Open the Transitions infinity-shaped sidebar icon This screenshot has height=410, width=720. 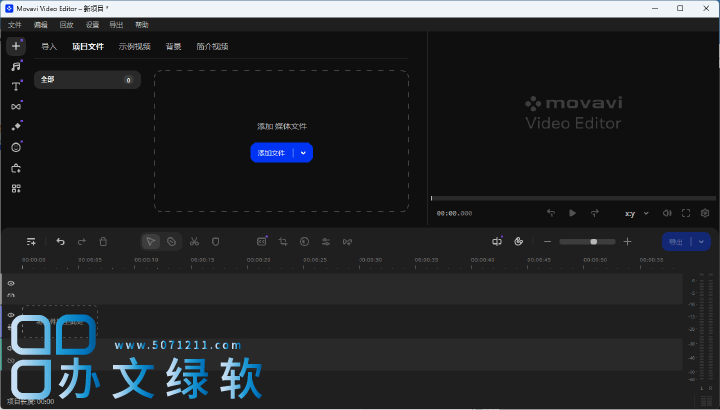coord(16,107)
